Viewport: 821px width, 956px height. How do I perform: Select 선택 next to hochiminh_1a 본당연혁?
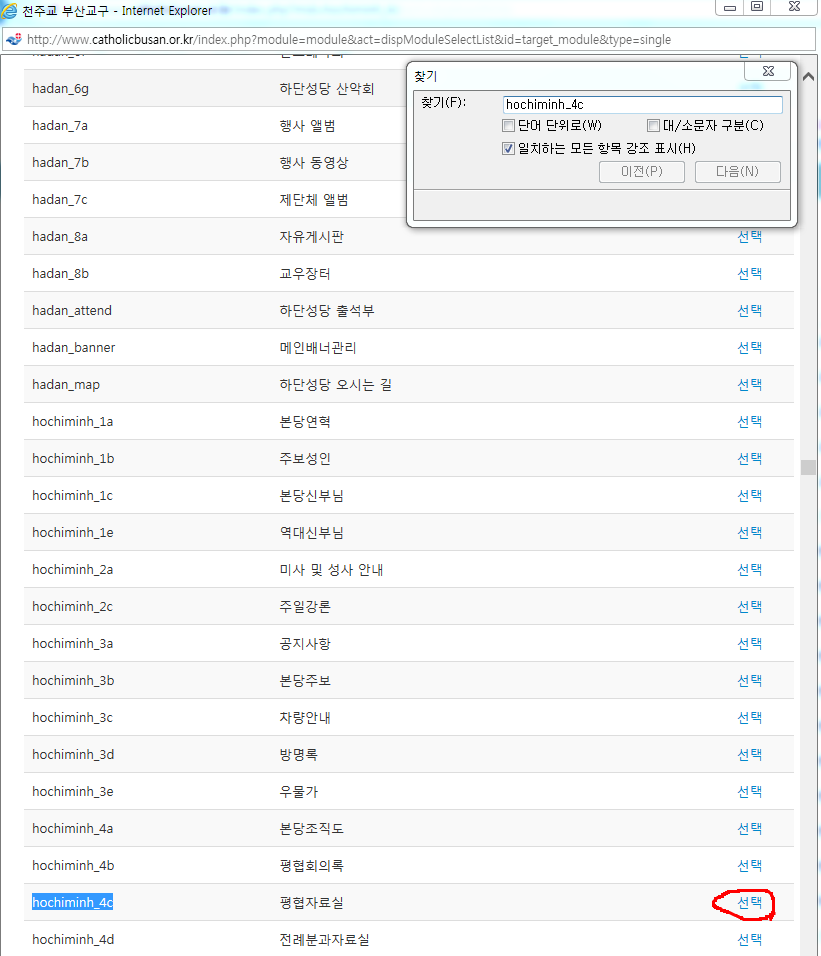coord(749,421)
